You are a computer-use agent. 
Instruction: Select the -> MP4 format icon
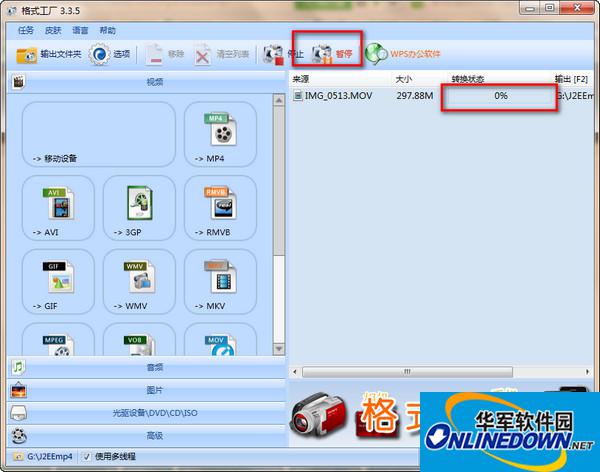223,129
